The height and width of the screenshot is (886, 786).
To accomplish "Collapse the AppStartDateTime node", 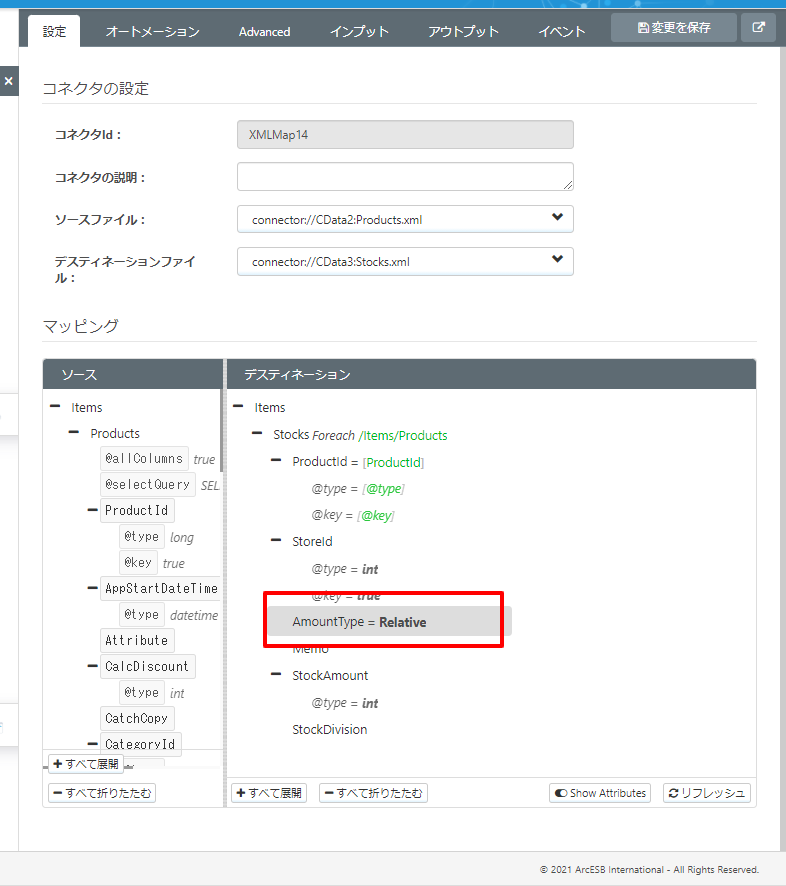I will coord(93,588).
